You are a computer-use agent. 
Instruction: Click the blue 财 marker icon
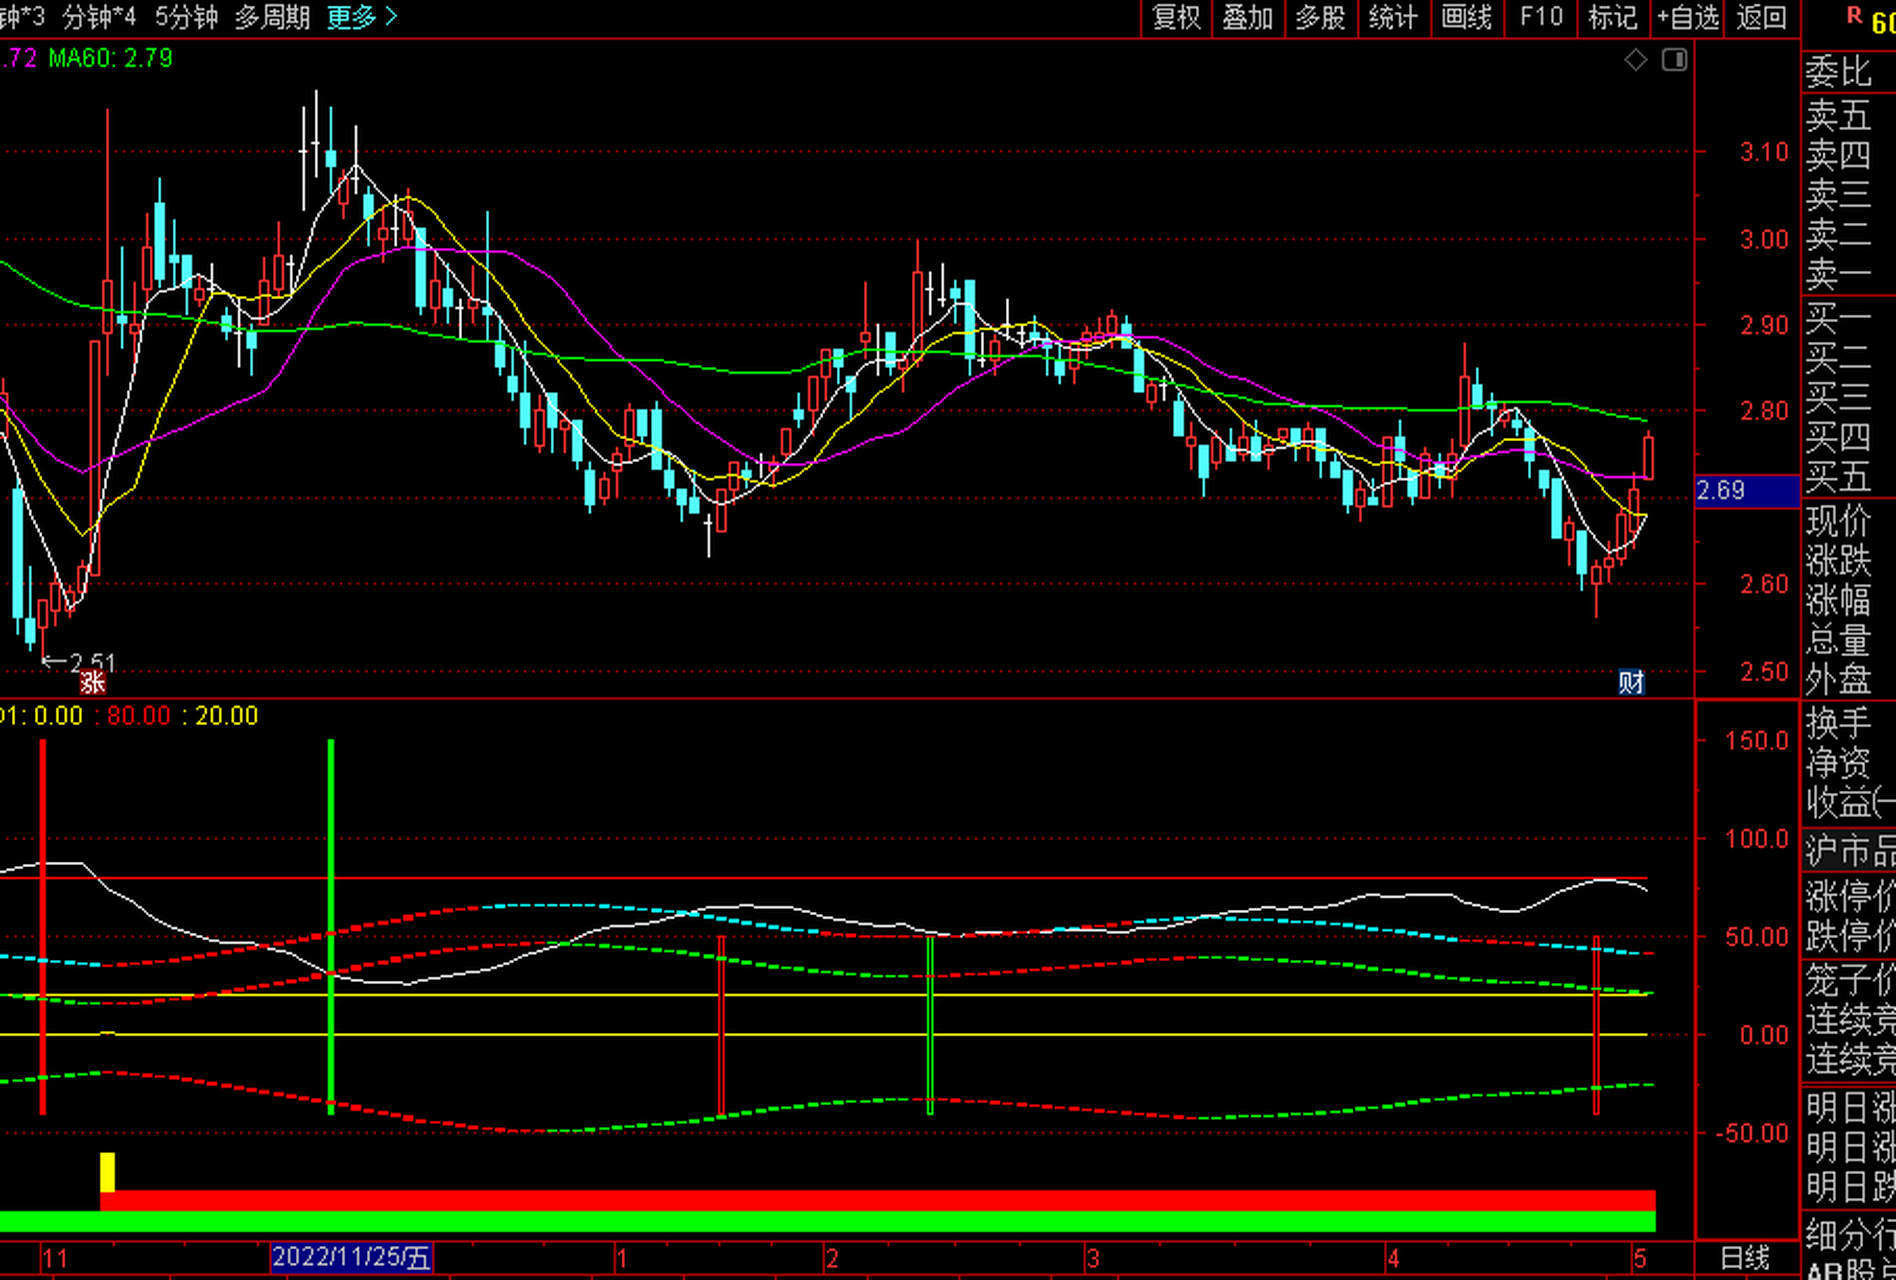1631,682
